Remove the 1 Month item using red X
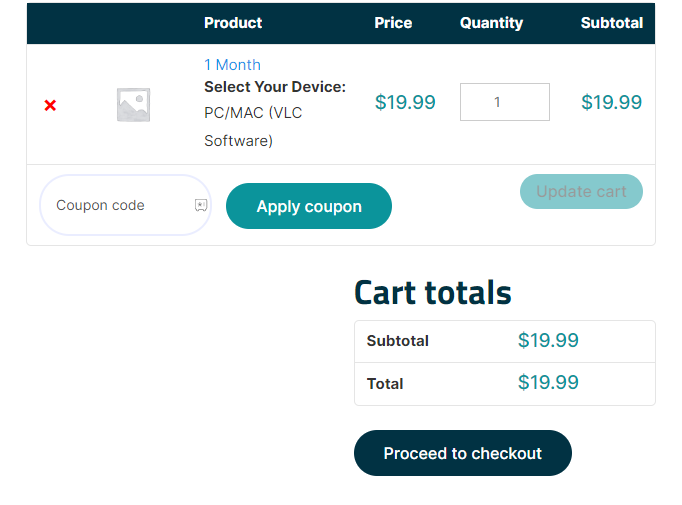682x505 pixels. (x=50, y=105)
